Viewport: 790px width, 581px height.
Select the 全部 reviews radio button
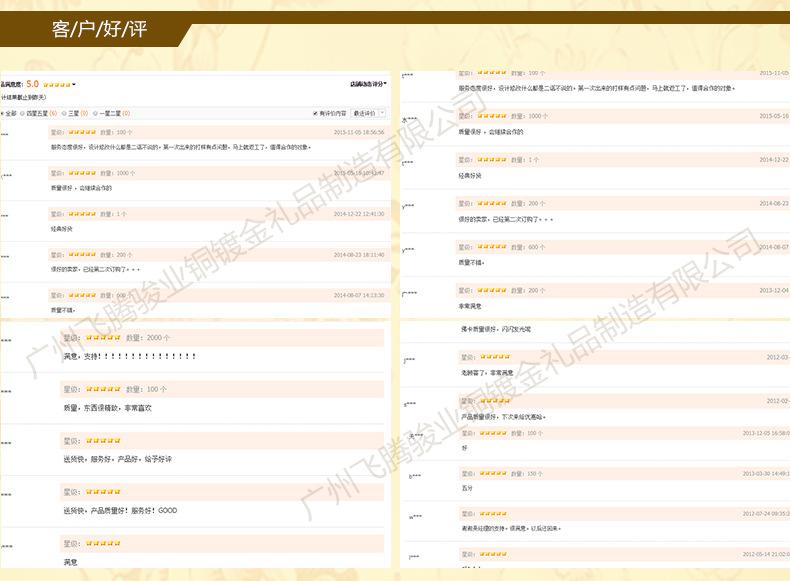(2, 113)
